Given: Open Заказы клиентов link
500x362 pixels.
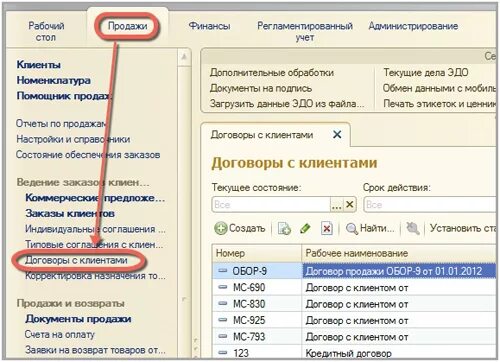Looking at the screenshot, I should pyautogui.click(x=70, y=213).
